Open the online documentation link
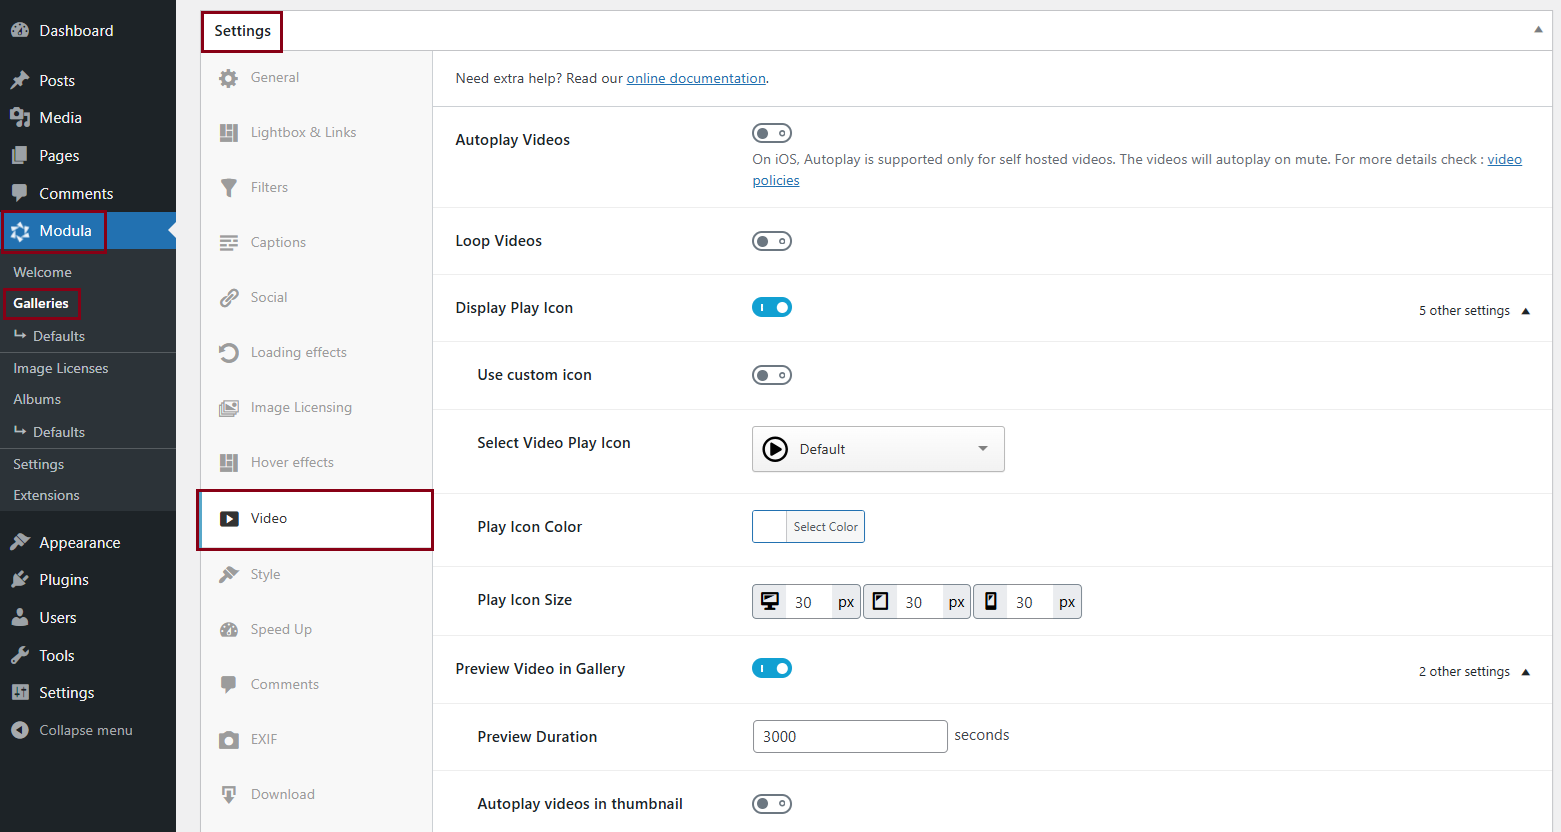1561x832 pixels. coord(696,78)
